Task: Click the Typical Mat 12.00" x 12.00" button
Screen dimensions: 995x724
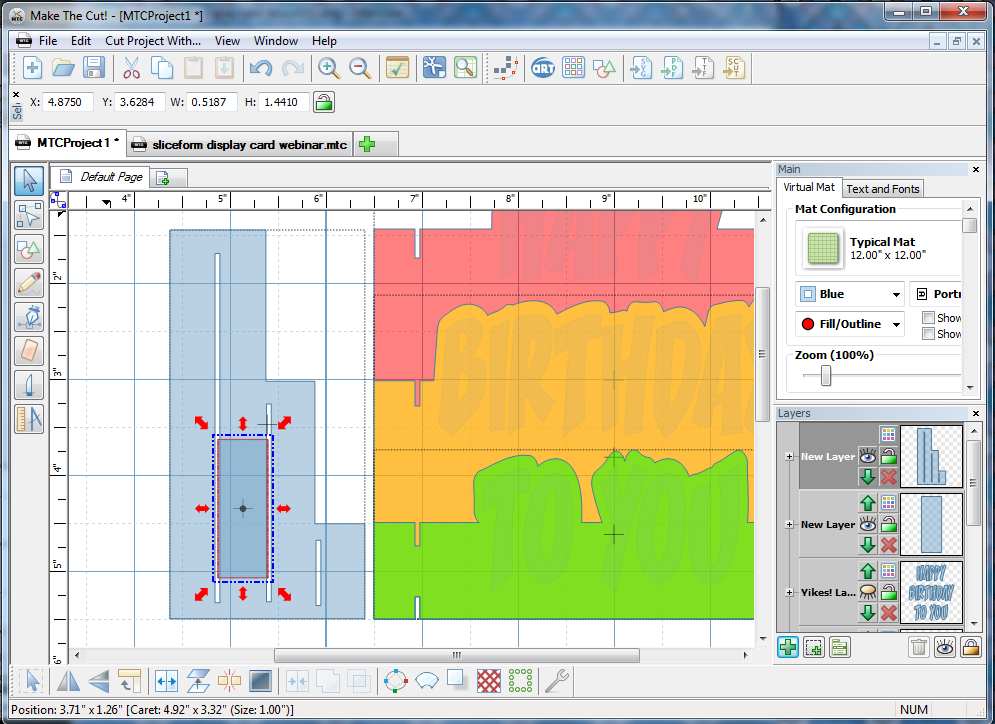Action: [878, 248]
